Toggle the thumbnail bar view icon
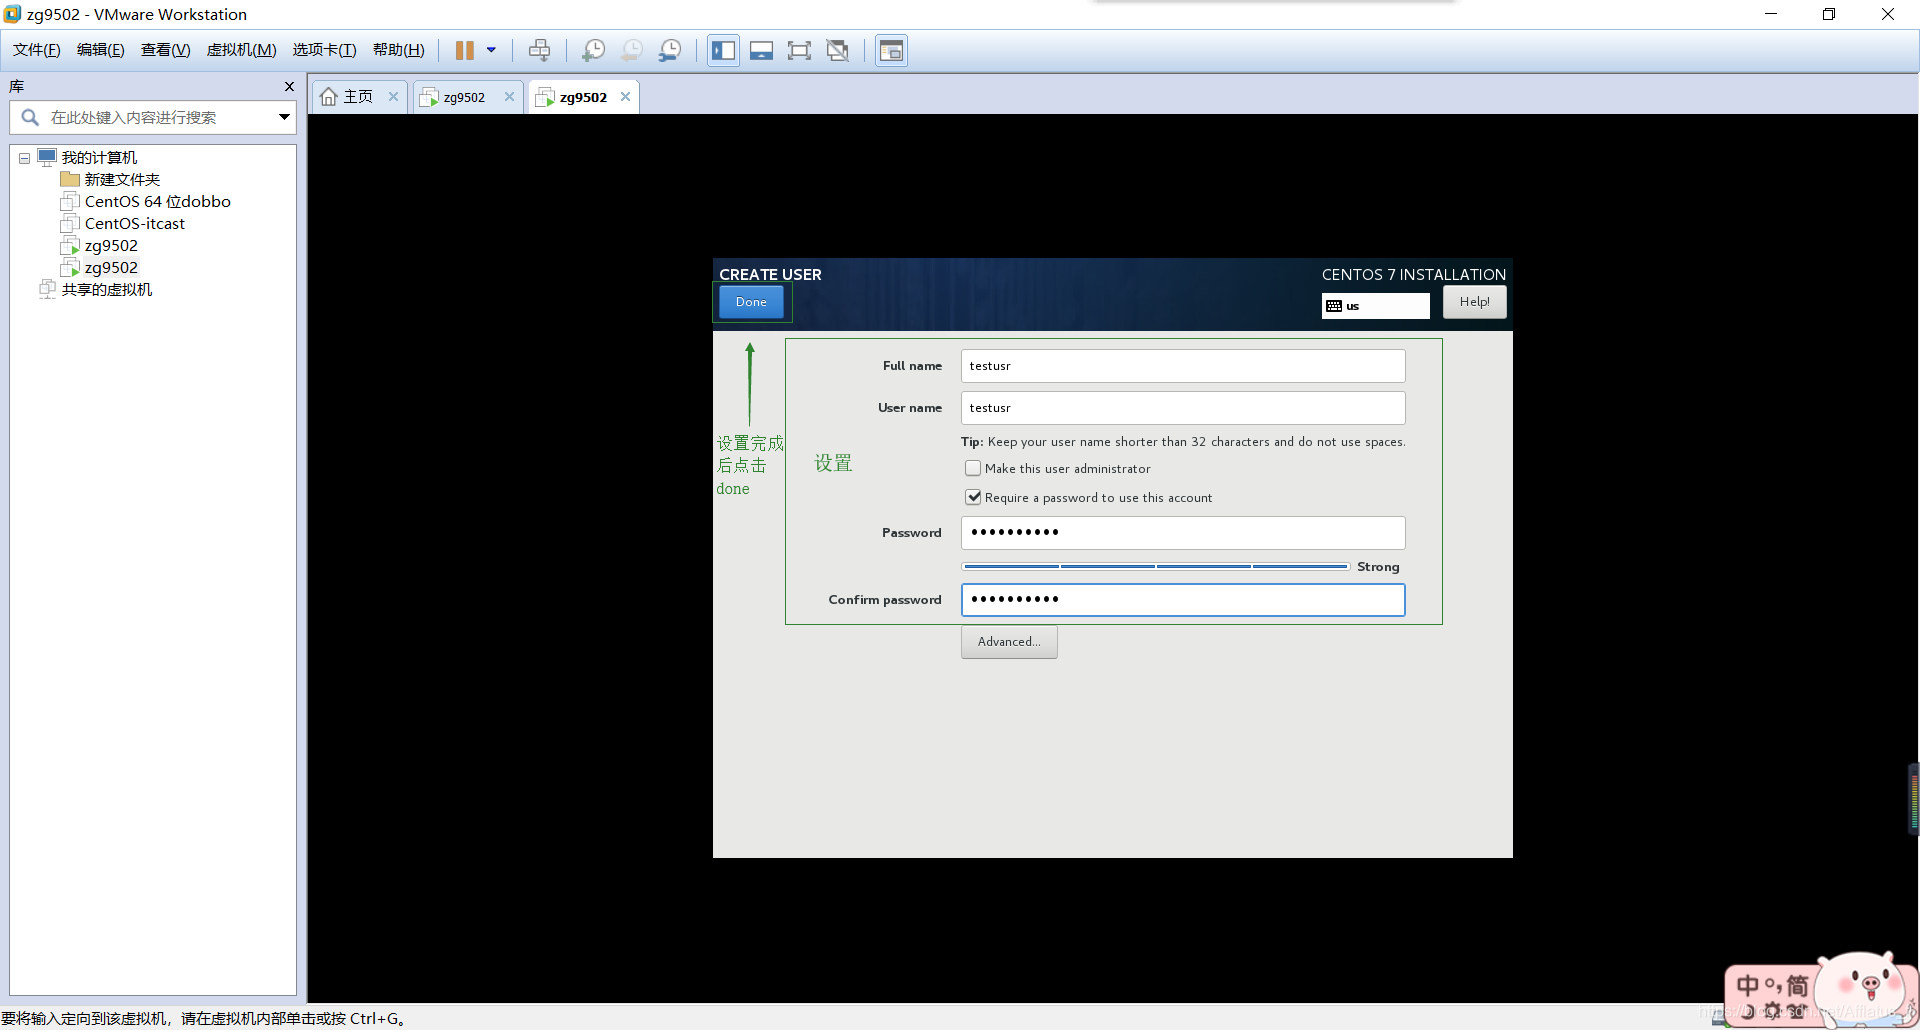 coord(761,50)
